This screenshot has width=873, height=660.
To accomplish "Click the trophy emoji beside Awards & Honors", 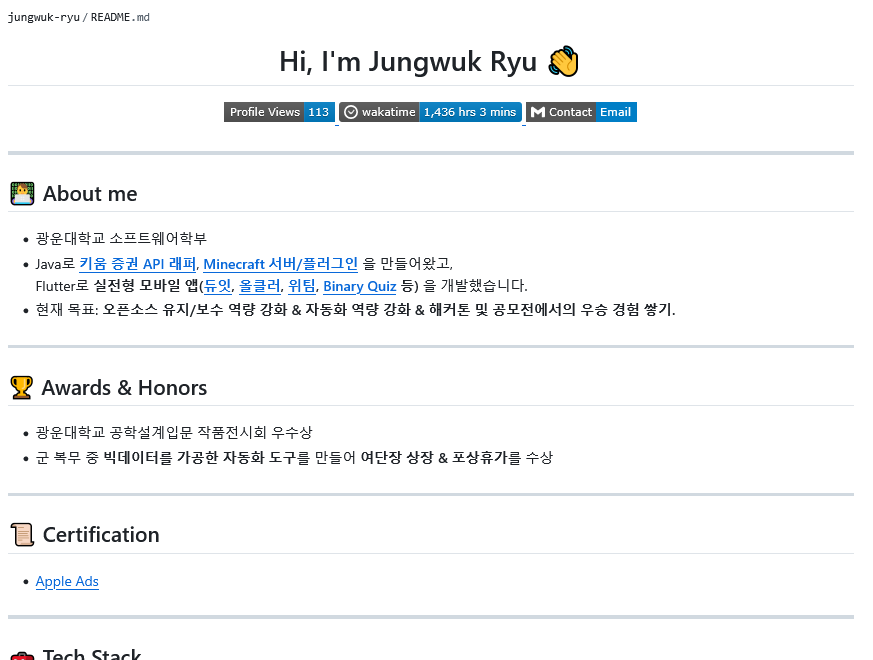I will (x=22, y=387).
